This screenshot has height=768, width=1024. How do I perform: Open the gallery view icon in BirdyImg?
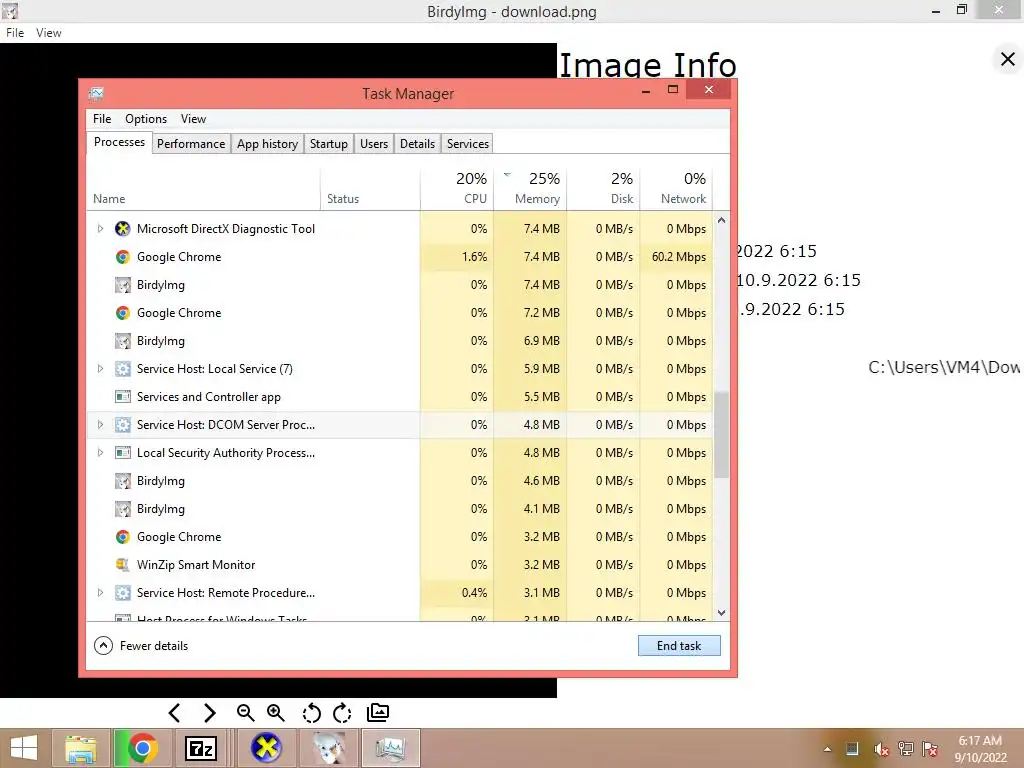pos(378,712)
